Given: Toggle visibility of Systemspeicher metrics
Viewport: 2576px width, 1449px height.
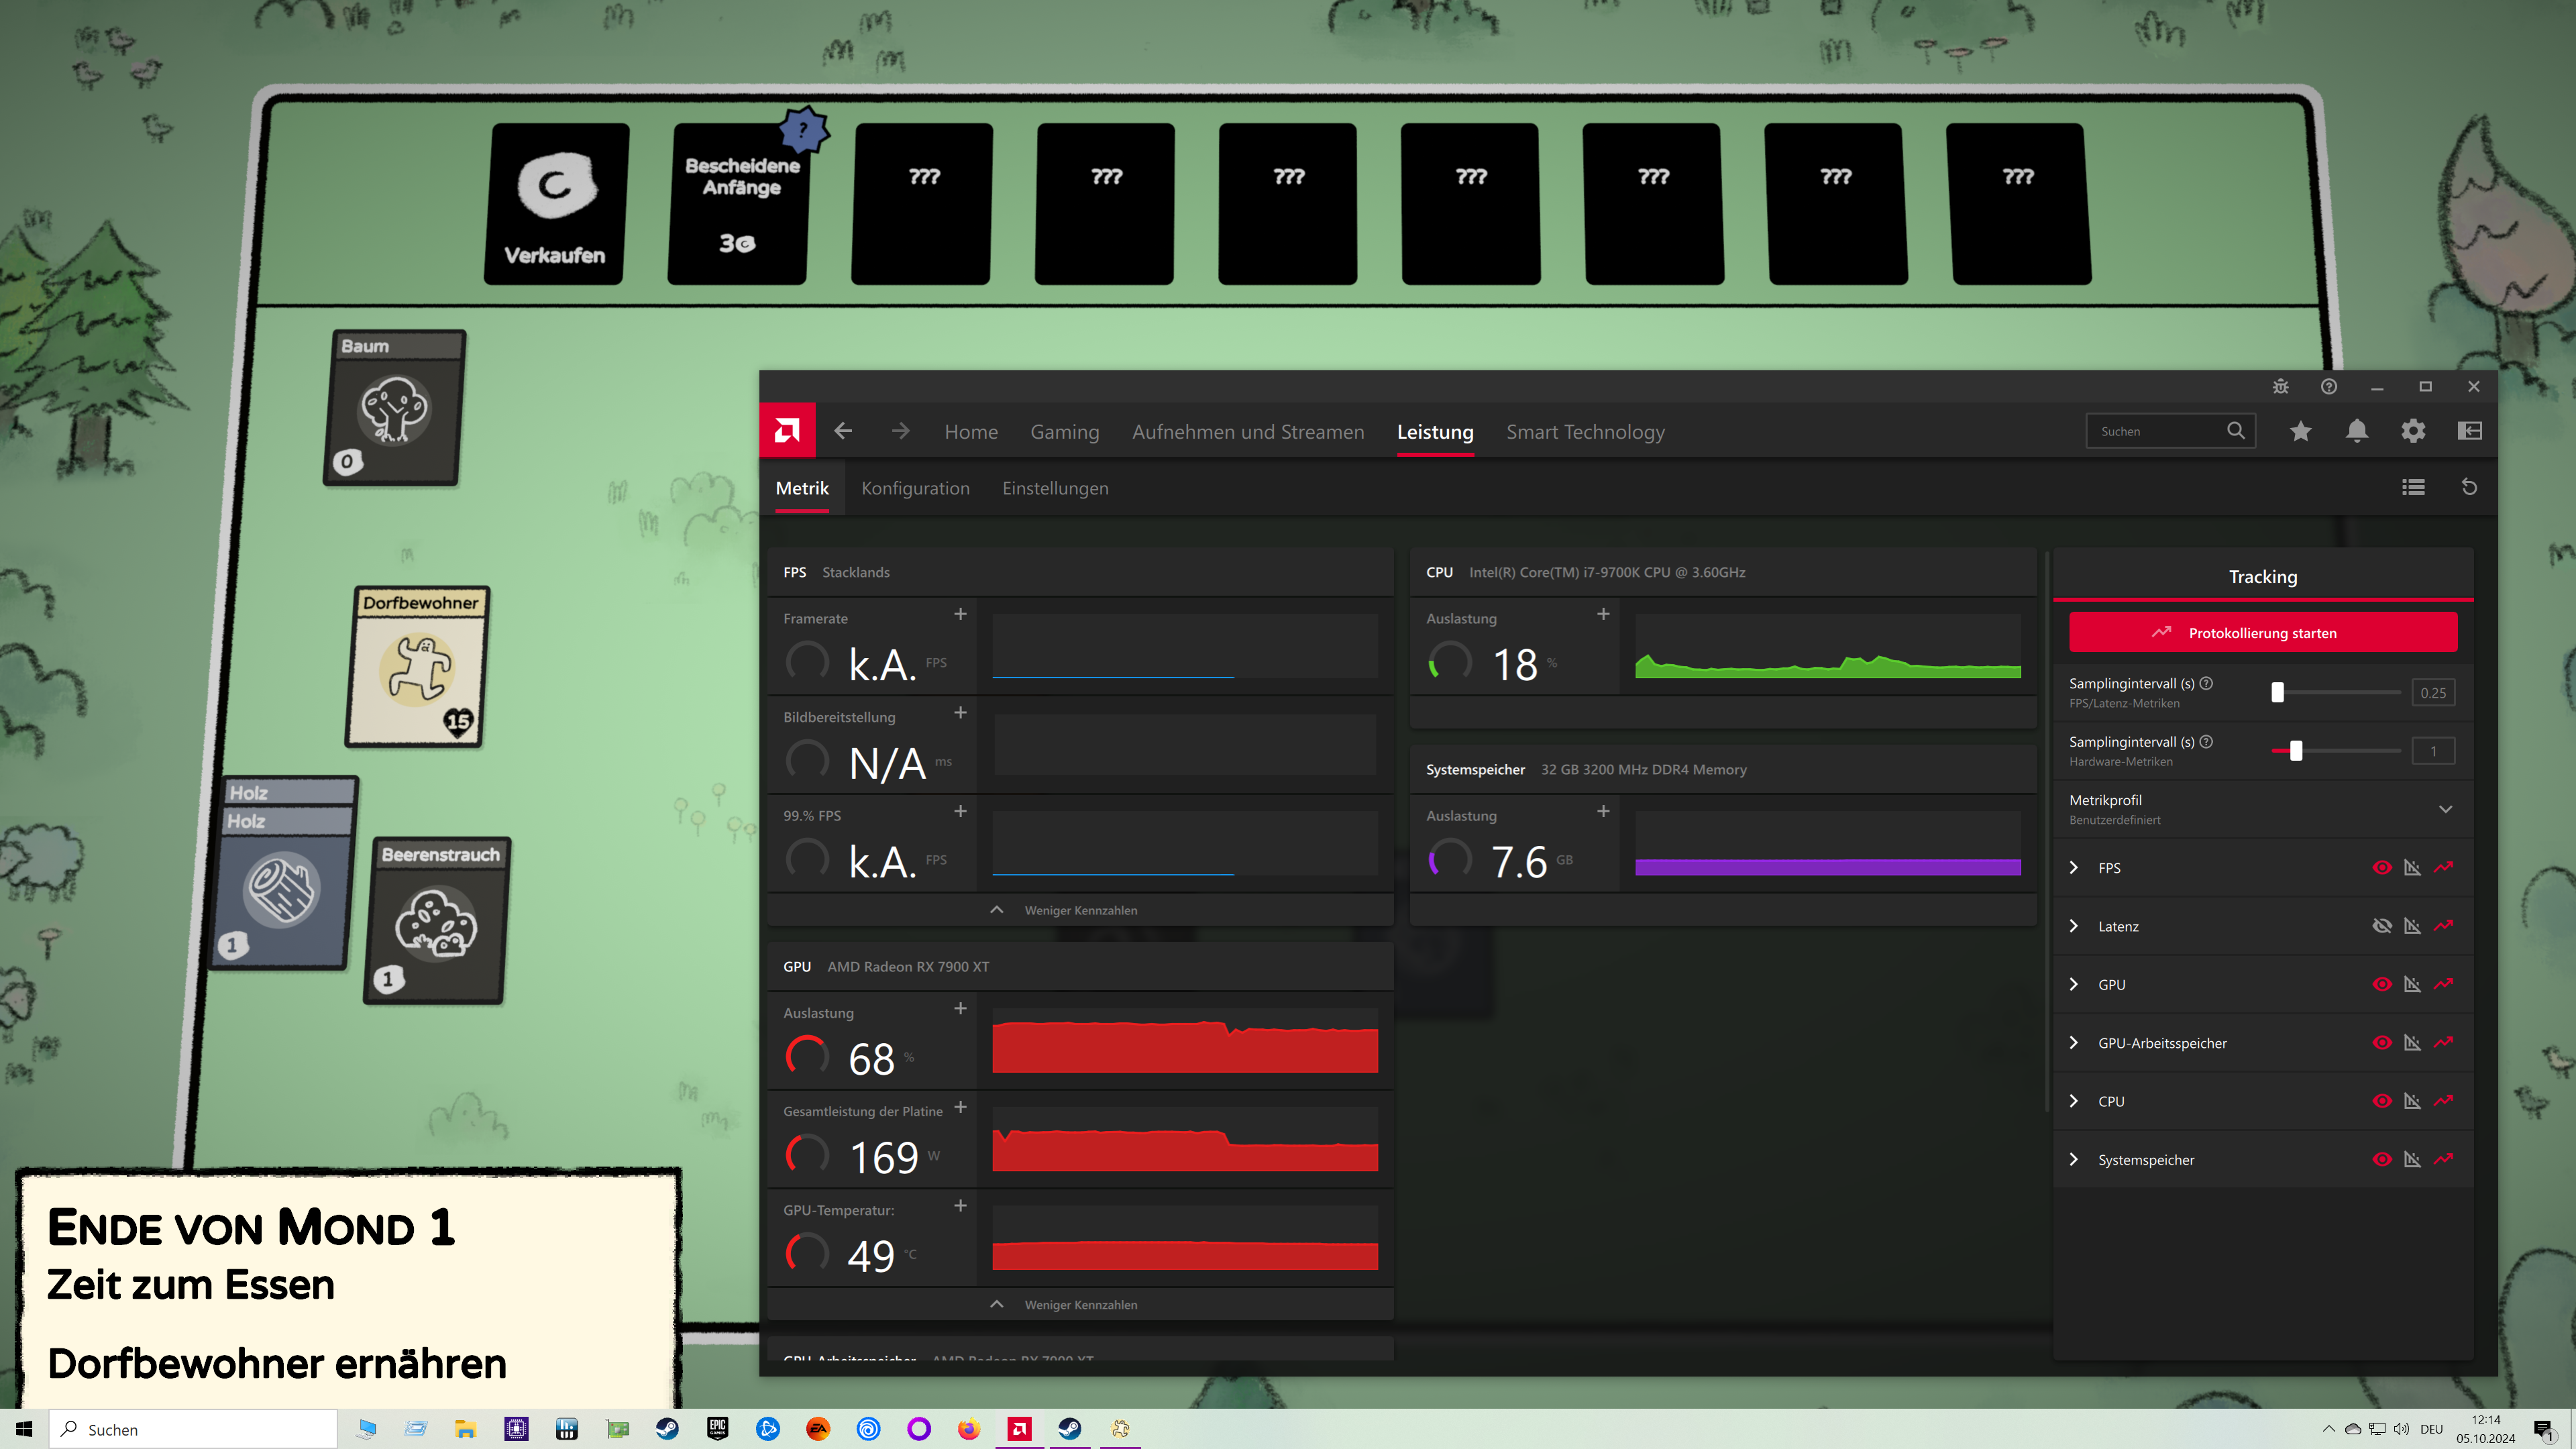Looking at the screenshot, I should click(x=2382, y=1160).
